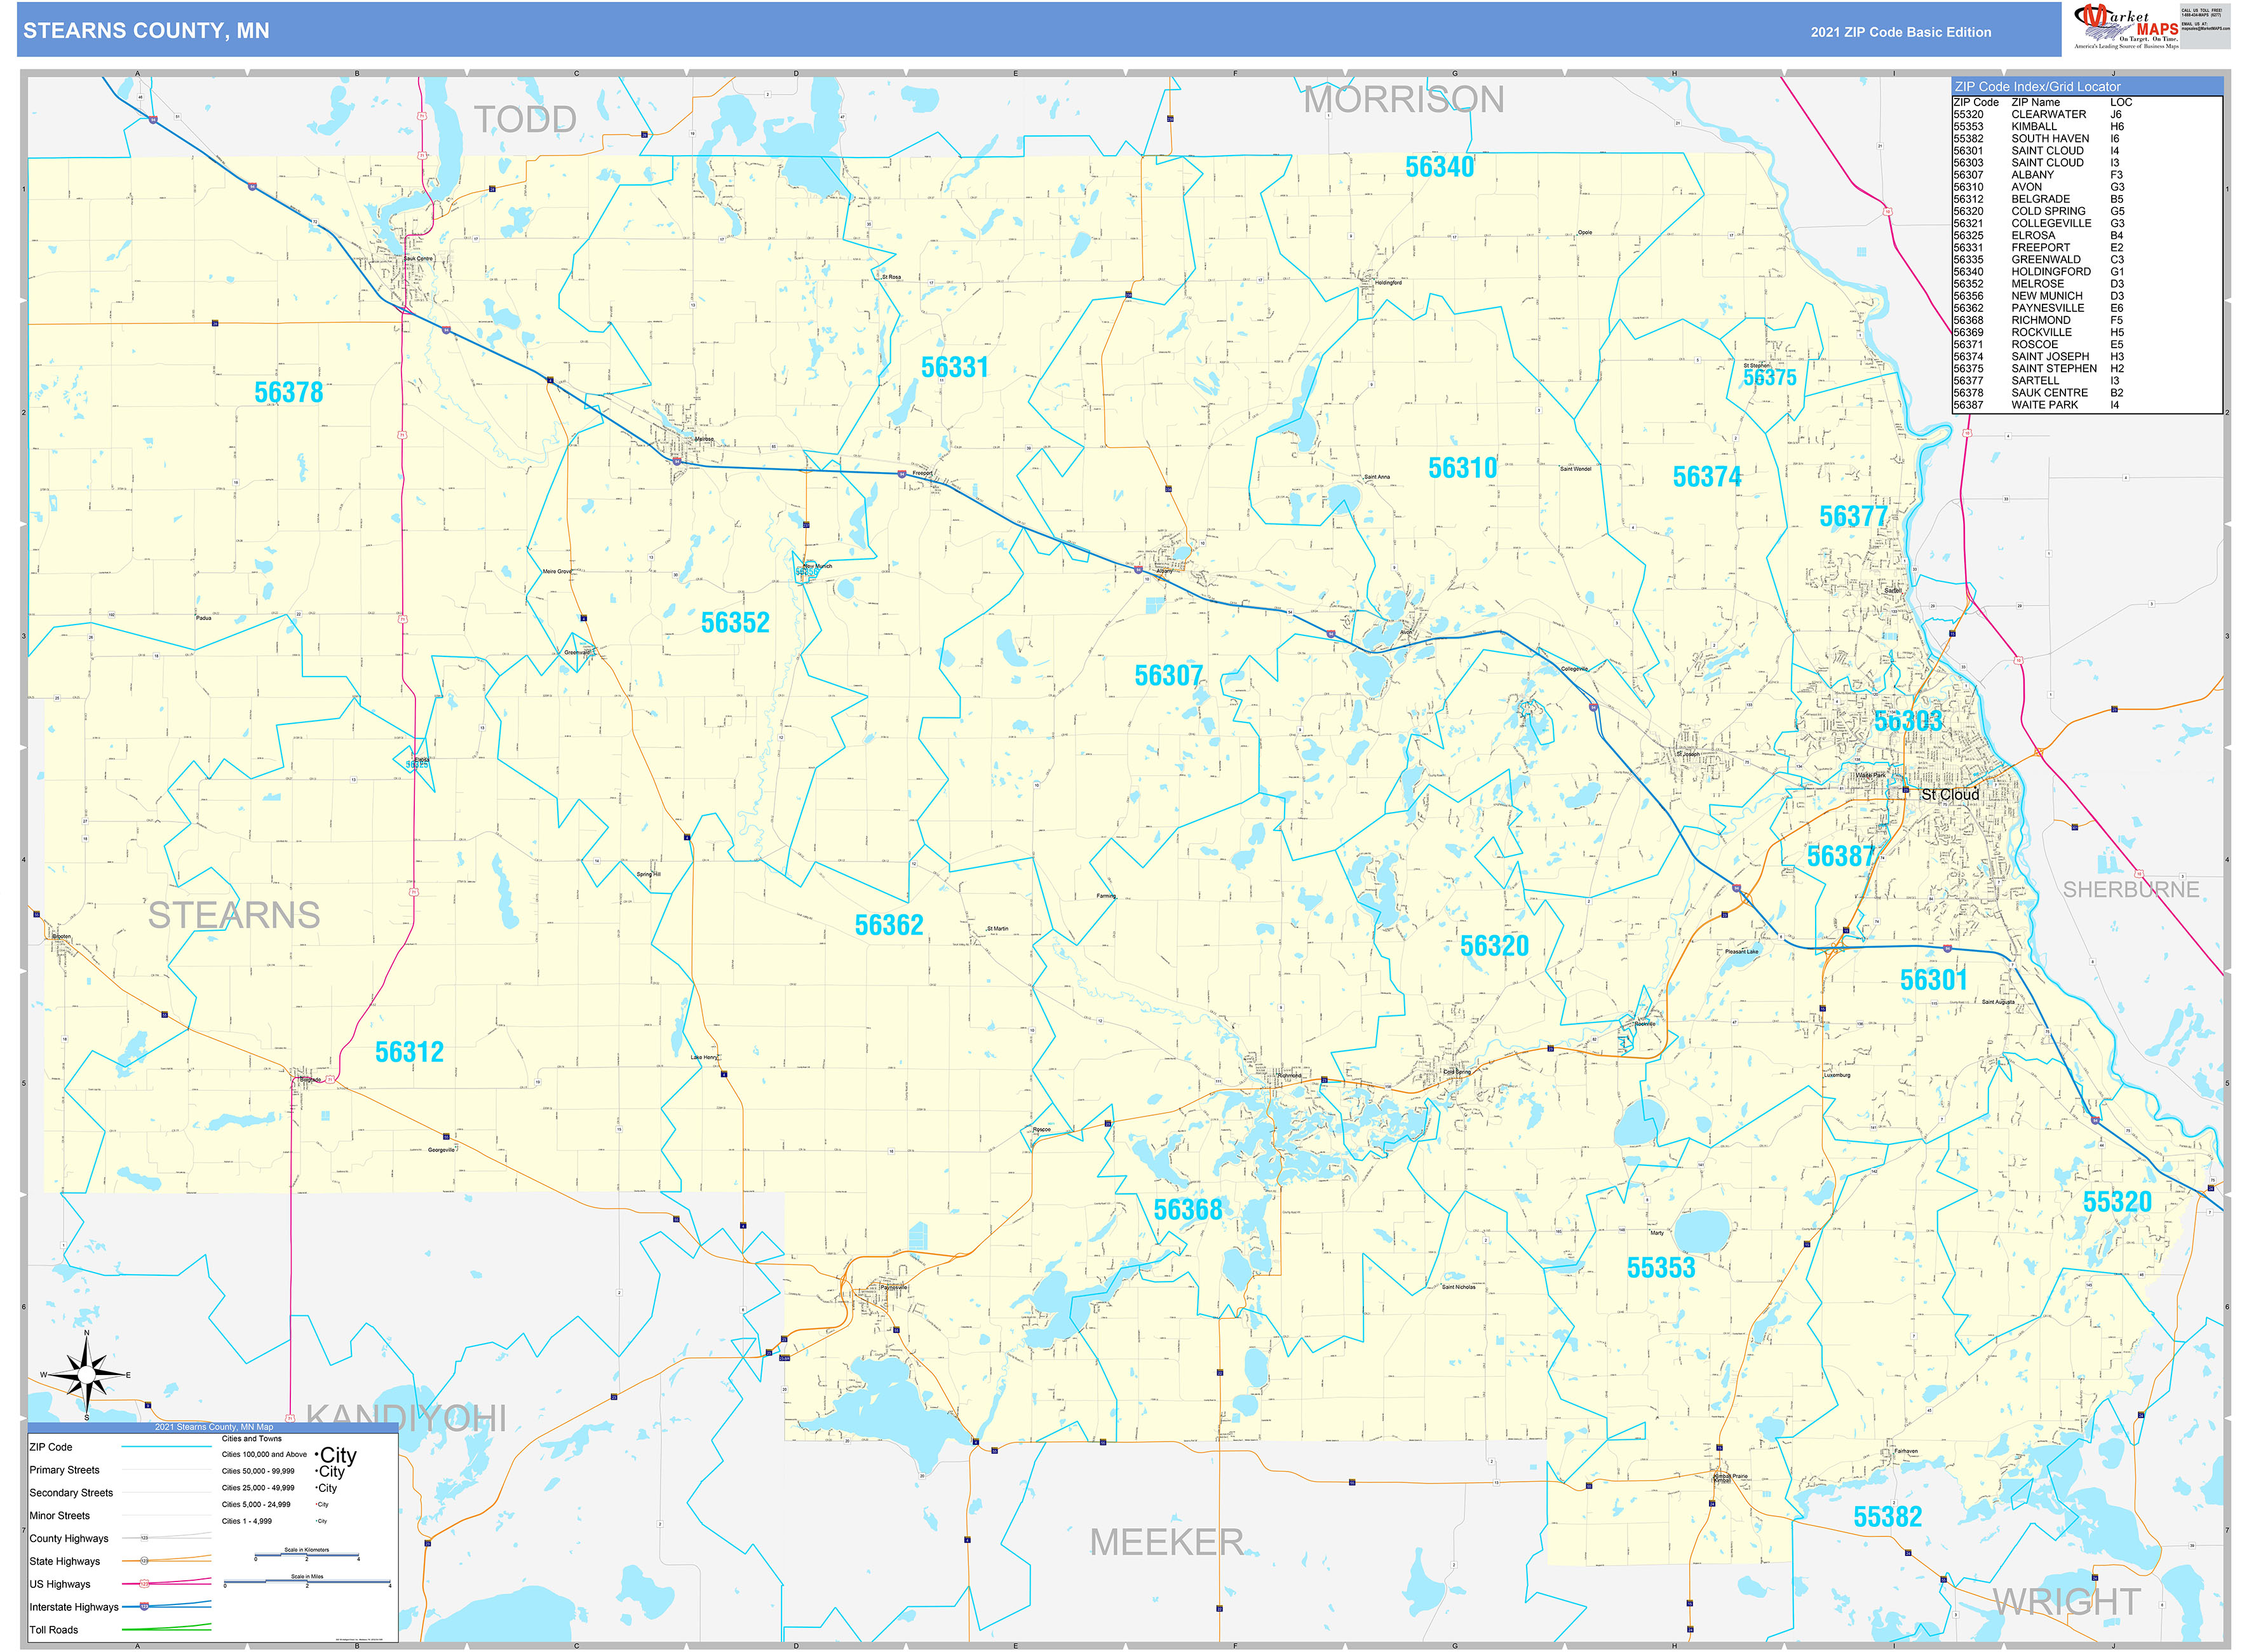
Task: Select the State Highways route marker icon
Action: 144,1560
